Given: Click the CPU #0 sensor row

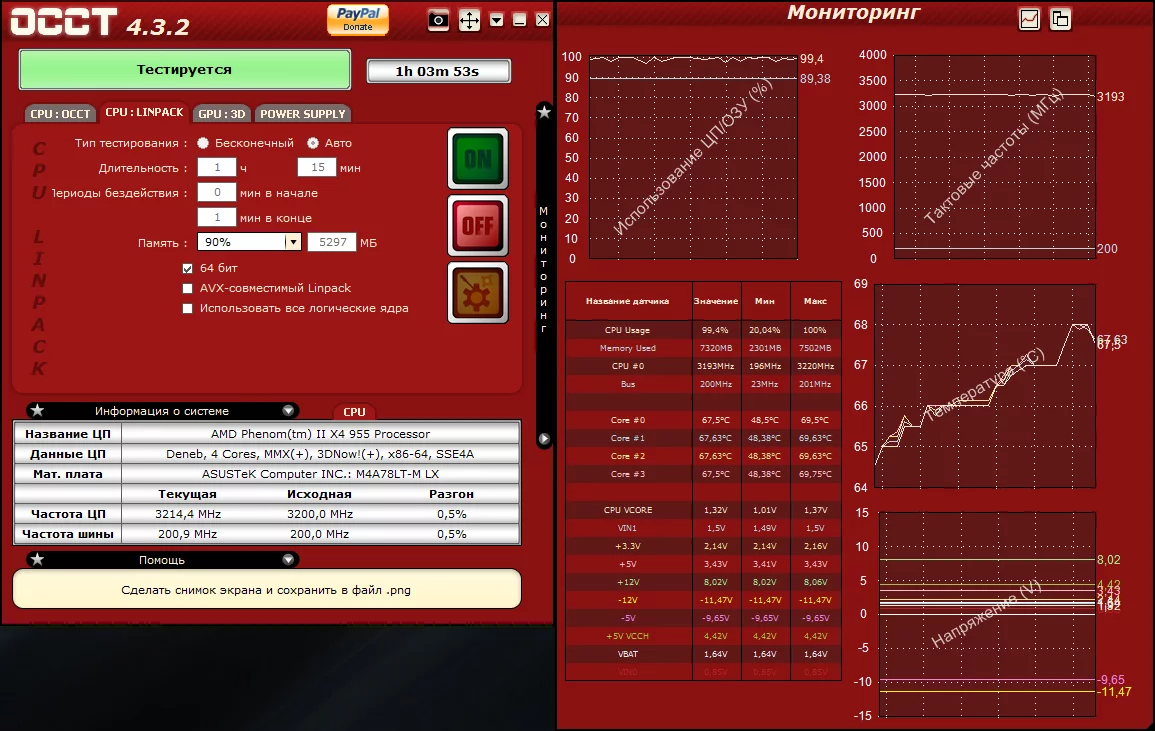Looking at the screenshot, I should pyautogui.click(x=703, y=366).
